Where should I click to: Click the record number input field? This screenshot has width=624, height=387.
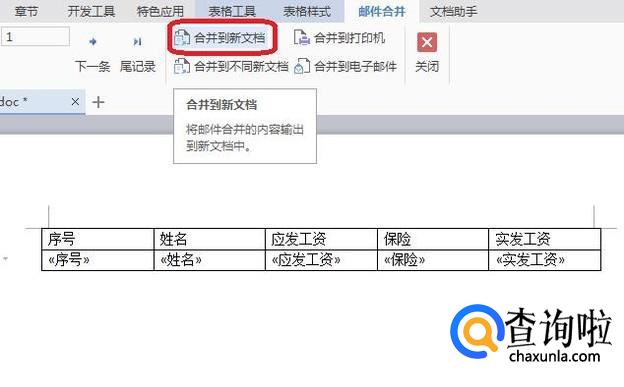point(35,37)
